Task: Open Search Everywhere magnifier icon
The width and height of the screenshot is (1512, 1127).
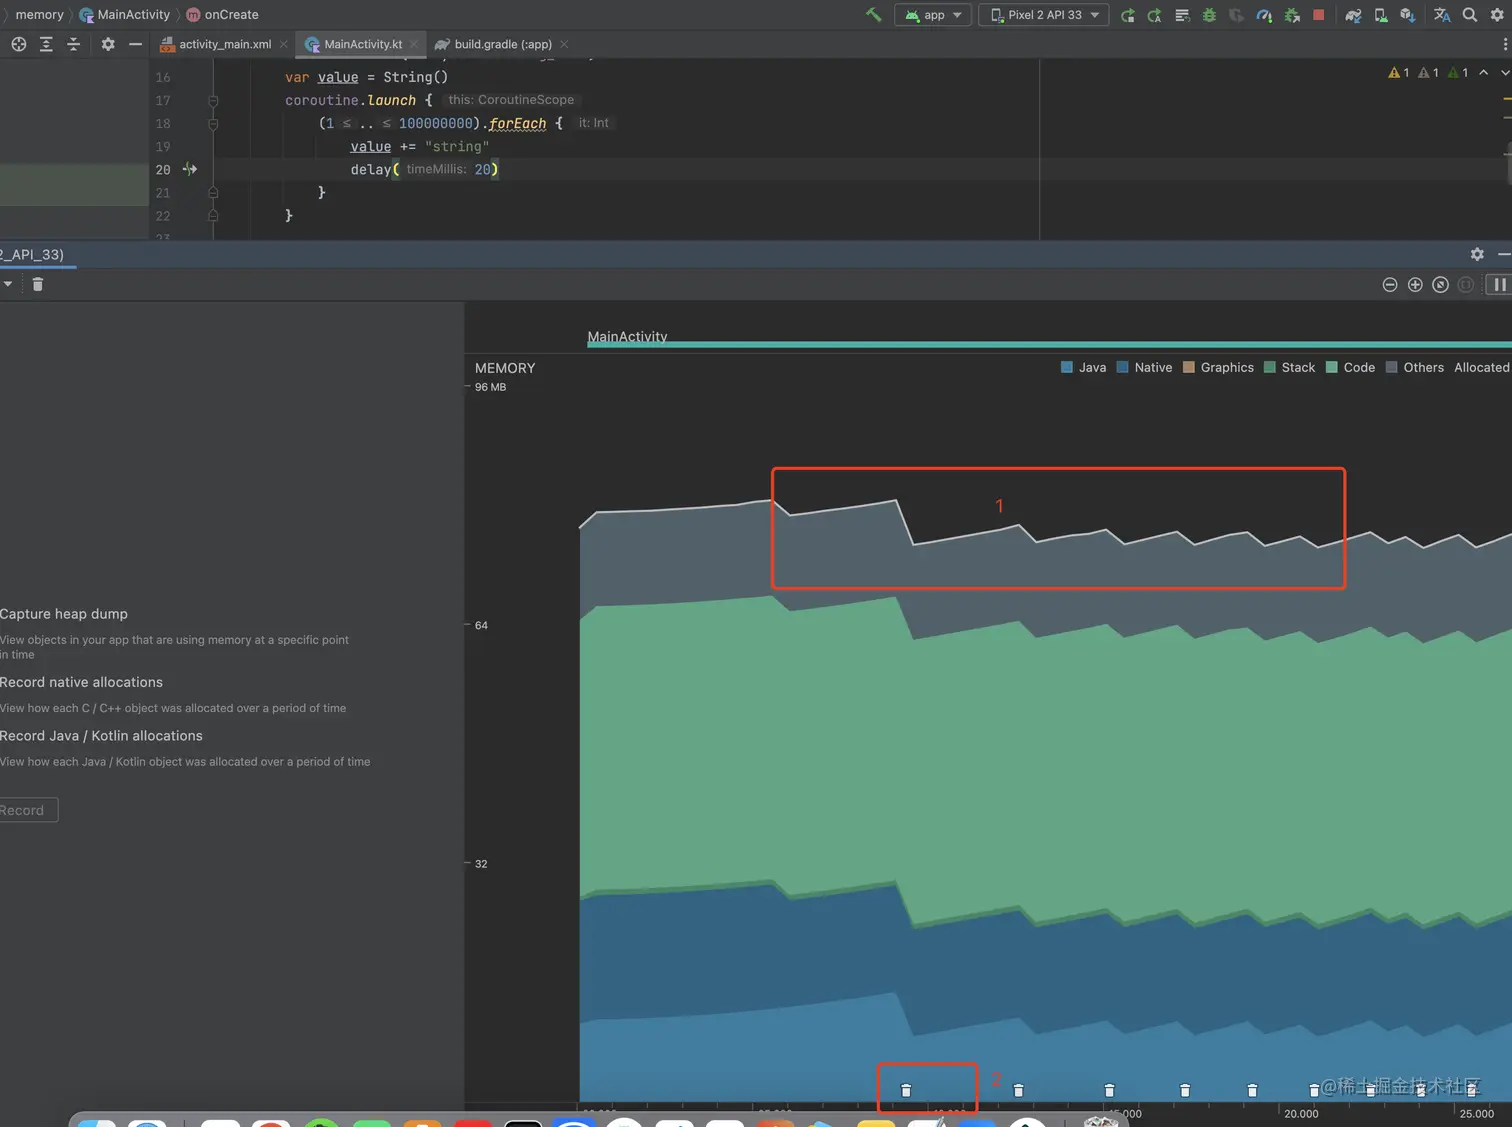Action: click(x=1469, y=15)
